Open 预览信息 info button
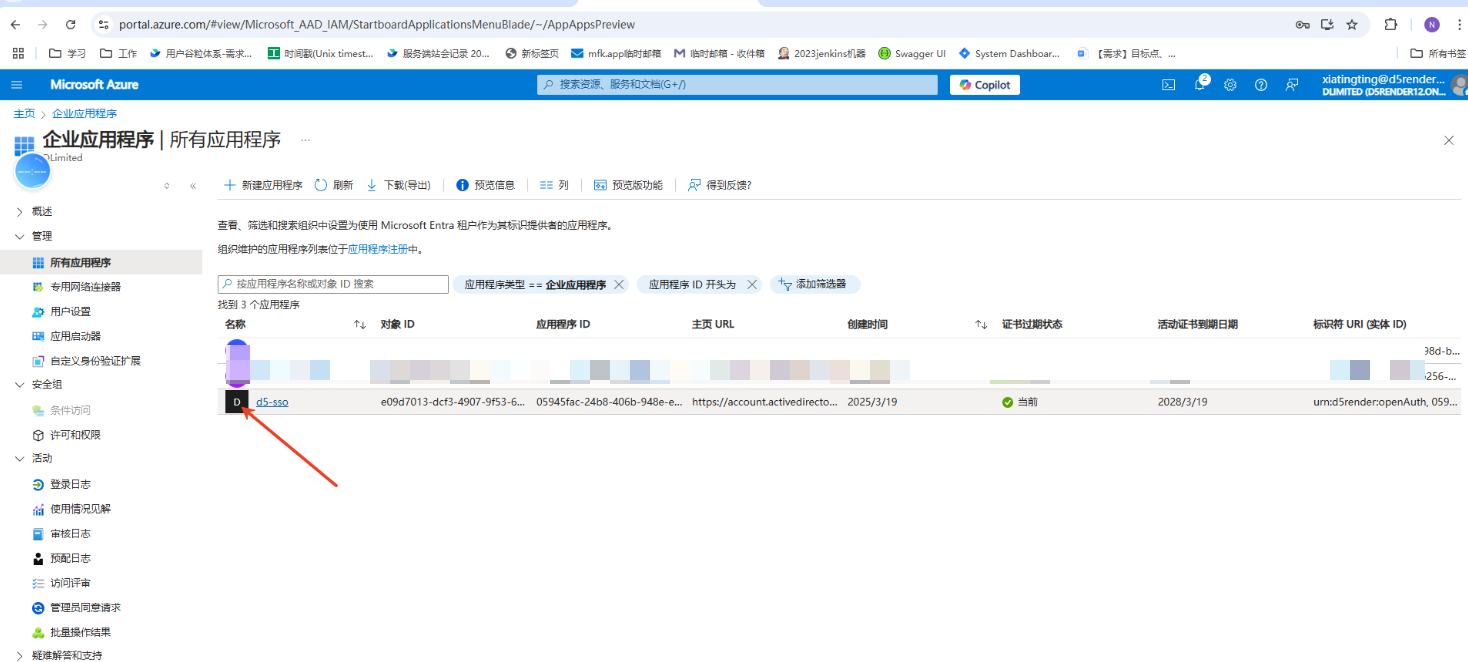Screen dimensions: 1468x662 [x=486, y=185]
